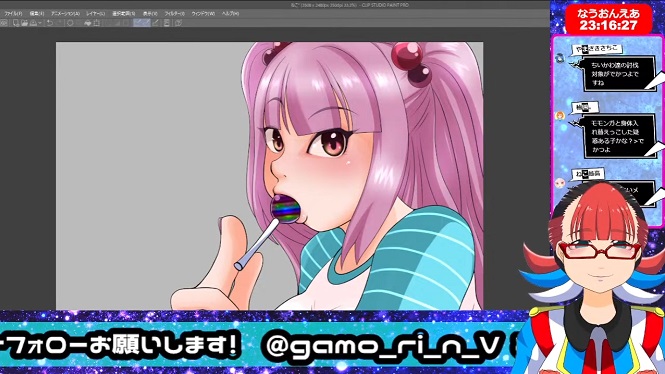665x374 pixels.
Task: Toggle the Snap to Grid button
Action: click(156, 23)
